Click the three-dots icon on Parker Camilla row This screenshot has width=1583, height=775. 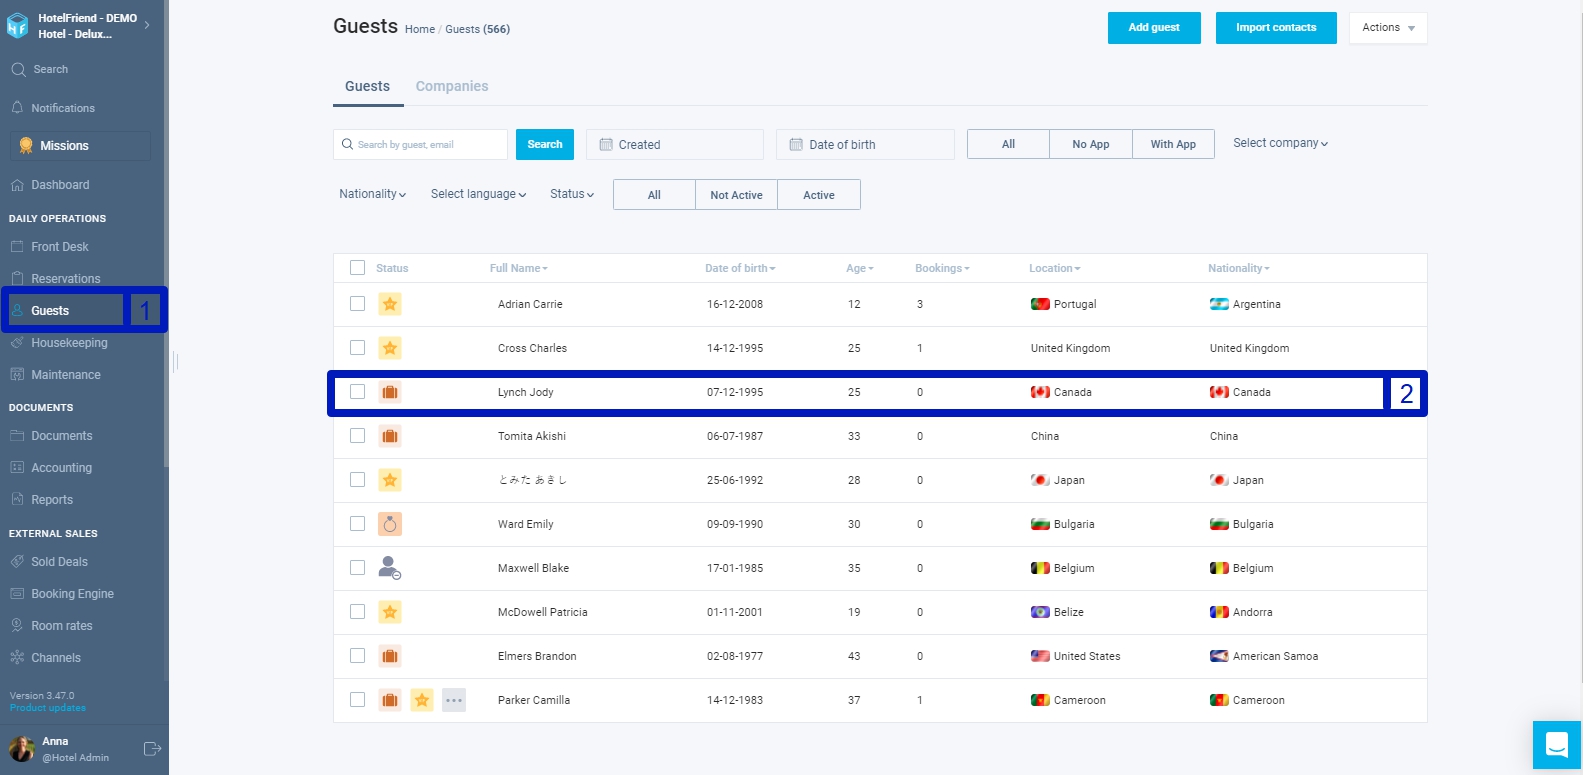pos(454,700)
